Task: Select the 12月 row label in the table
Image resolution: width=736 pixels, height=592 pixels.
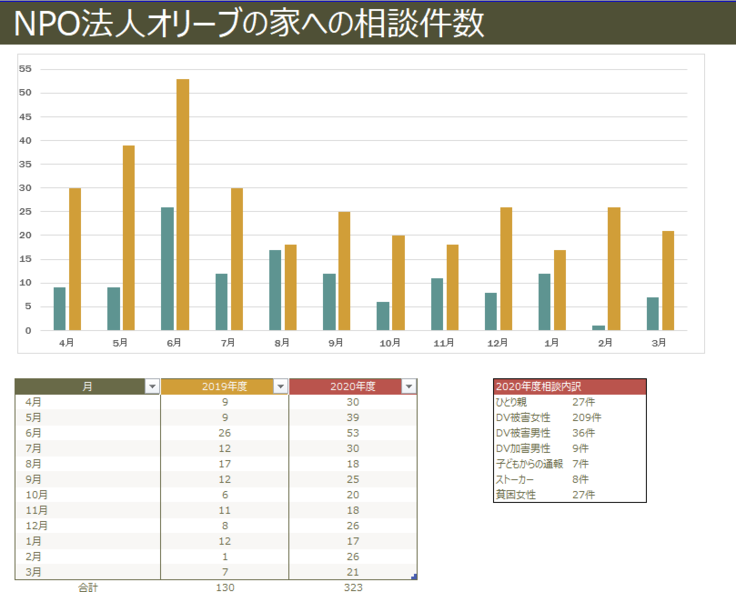Action: pyautogui.click(x=36, y=524)
